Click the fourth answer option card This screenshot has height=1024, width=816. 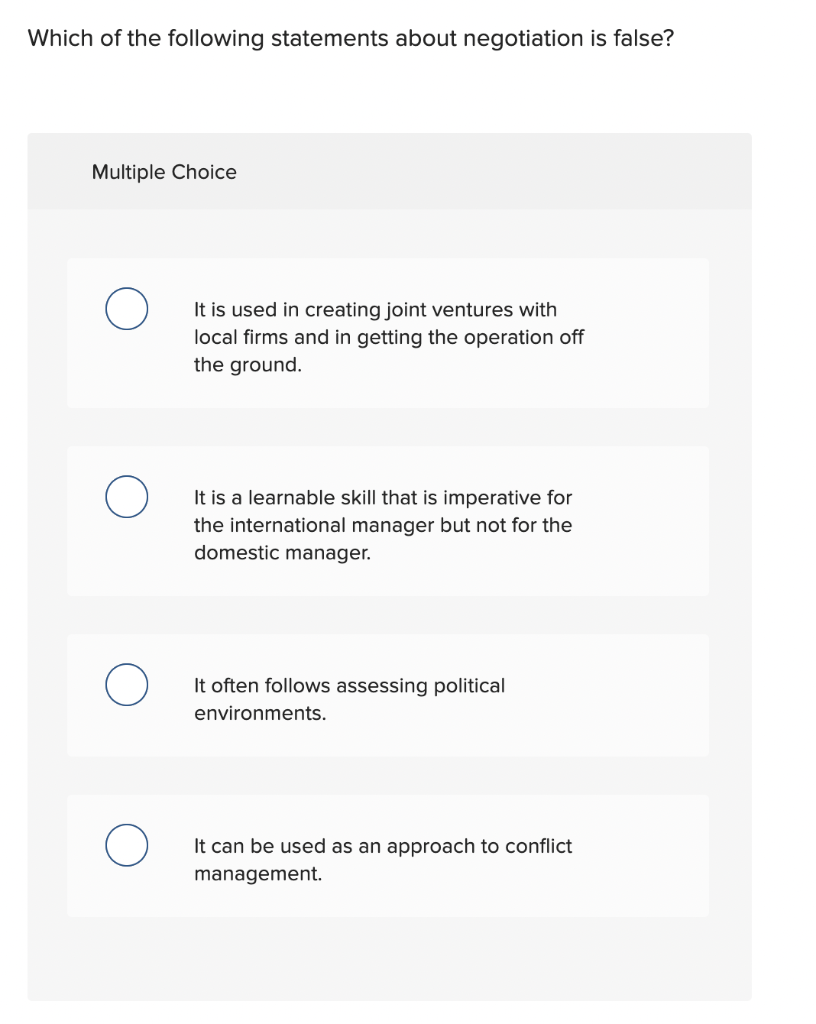click(387, 856)
